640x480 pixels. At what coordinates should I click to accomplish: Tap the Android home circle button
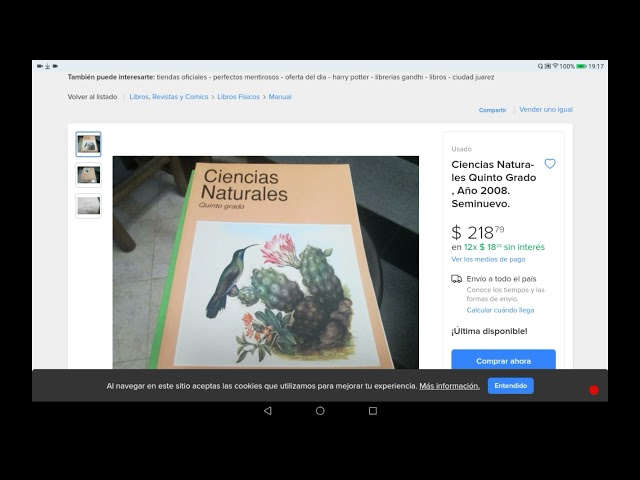click(320, 411)
